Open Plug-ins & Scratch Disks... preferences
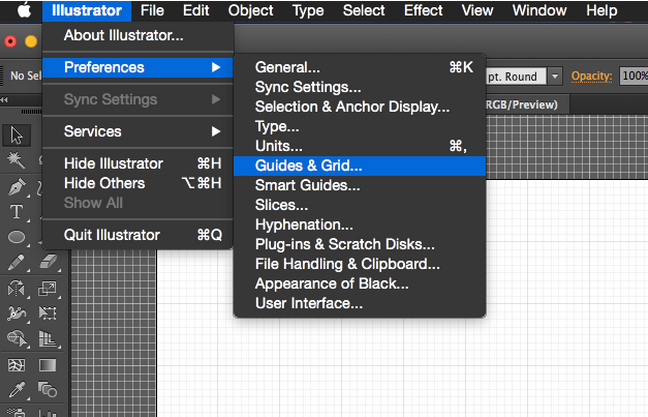 point(360,244)
